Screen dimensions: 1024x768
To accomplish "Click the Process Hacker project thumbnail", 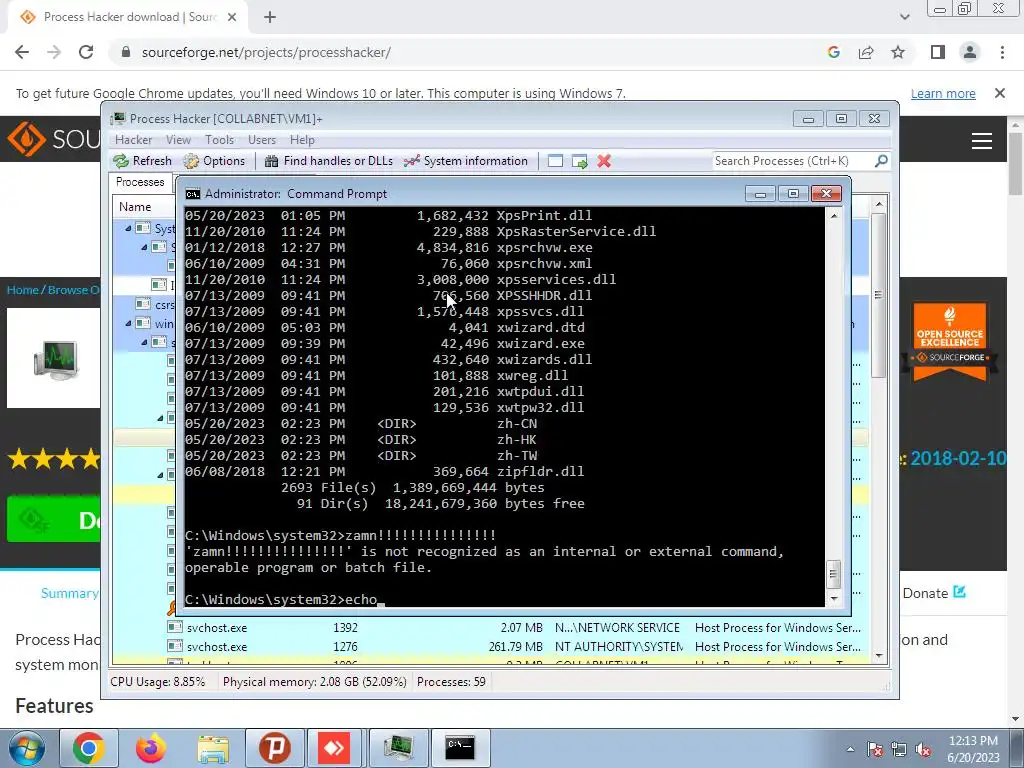I will click(x=55, y=359).
